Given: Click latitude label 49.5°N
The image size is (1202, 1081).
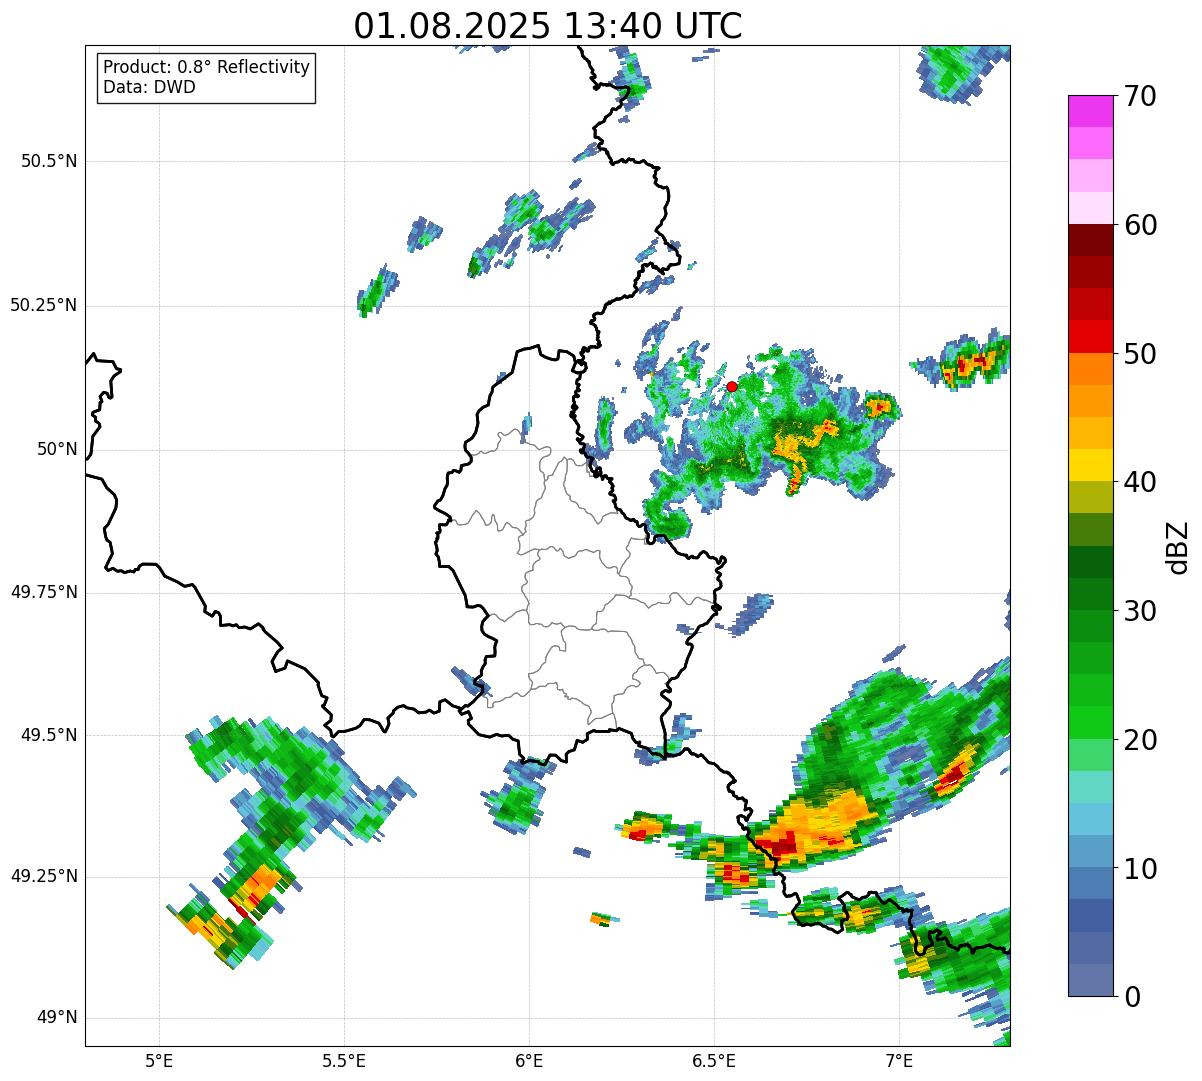Looking at the screenshot, I should pos(49,735).
